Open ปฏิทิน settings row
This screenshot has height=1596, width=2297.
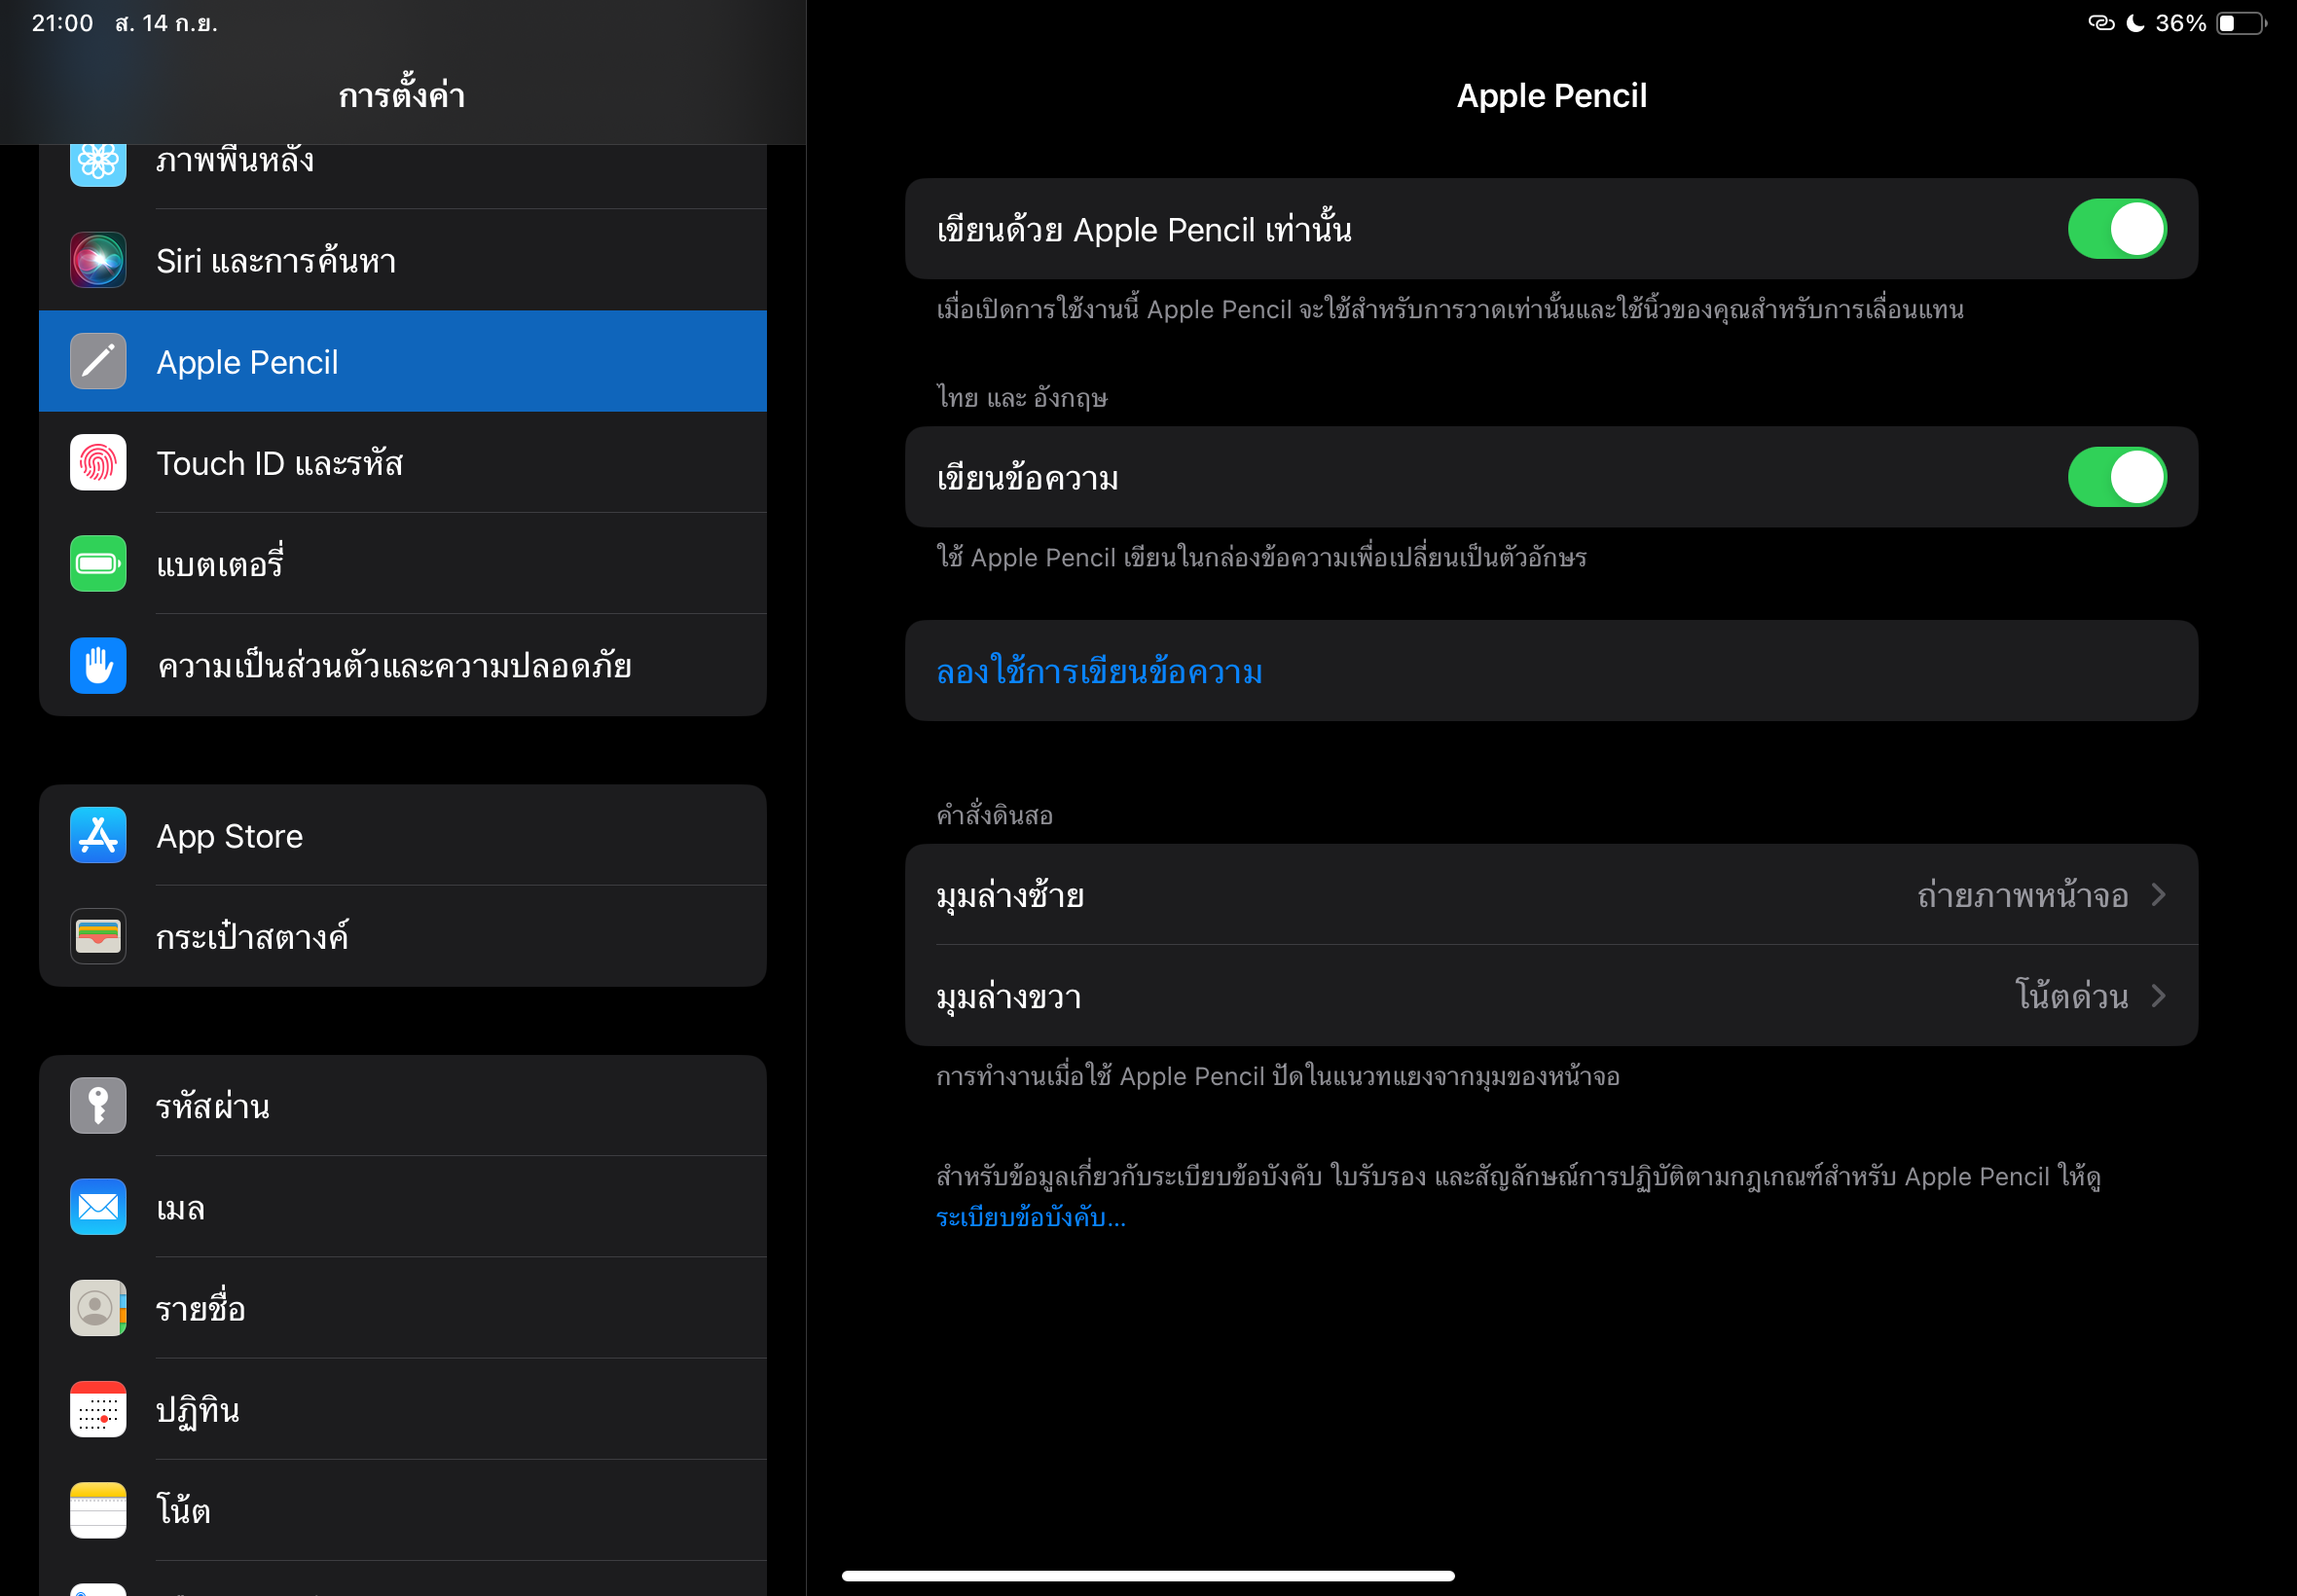[403, 1410]
